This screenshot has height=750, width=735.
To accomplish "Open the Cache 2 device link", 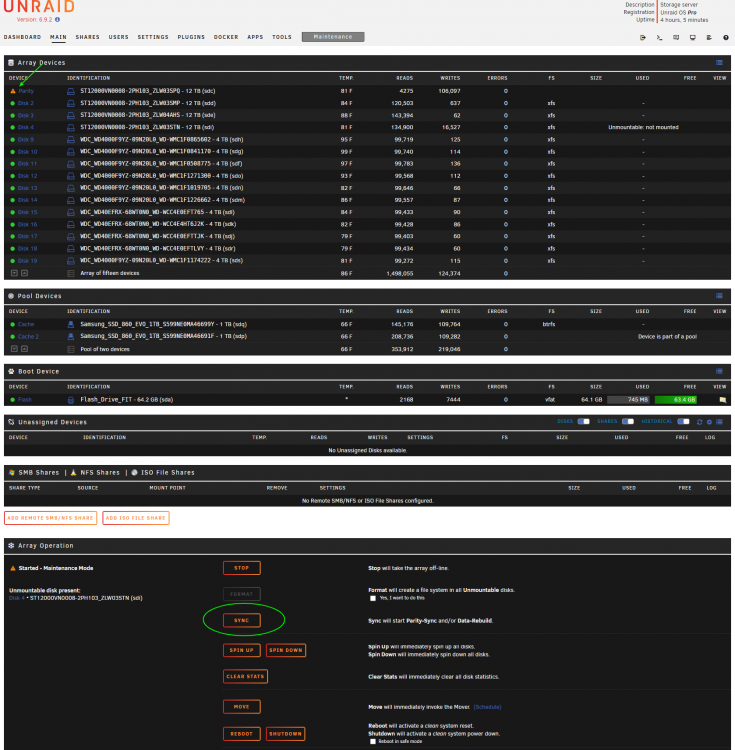I will [x=28, y=337].
